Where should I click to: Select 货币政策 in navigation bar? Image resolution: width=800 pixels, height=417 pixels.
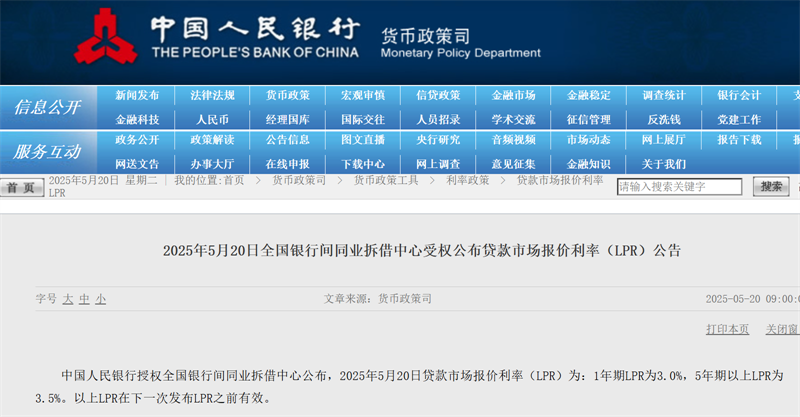[288, 95]
